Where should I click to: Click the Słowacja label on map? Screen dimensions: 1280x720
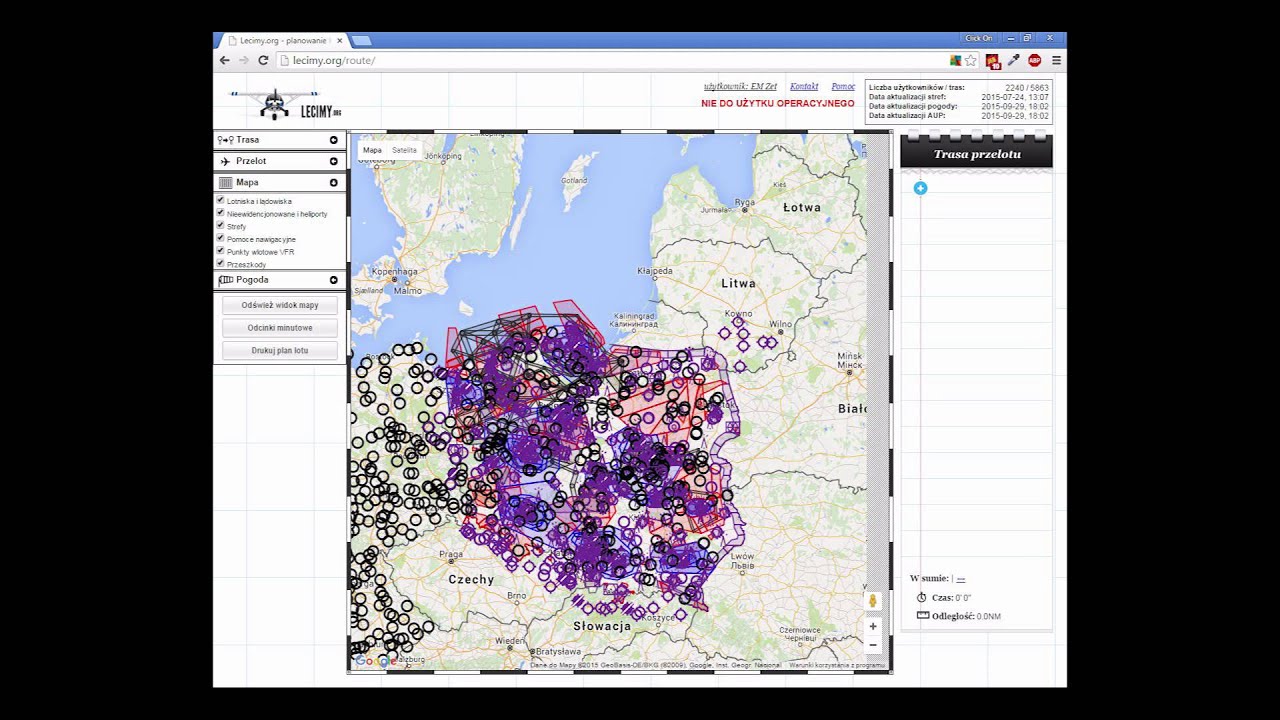click(x=602, y=626)
